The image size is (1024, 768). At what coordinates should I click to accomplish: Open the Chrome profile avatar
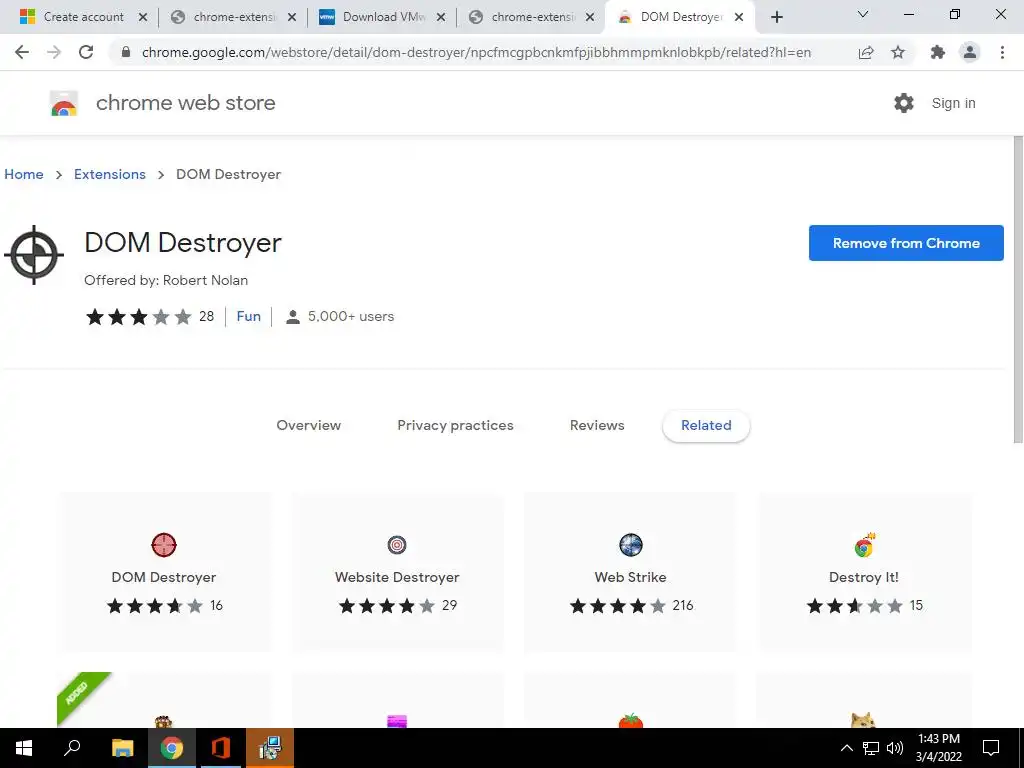pyautogui.click(x=970, y=52)
